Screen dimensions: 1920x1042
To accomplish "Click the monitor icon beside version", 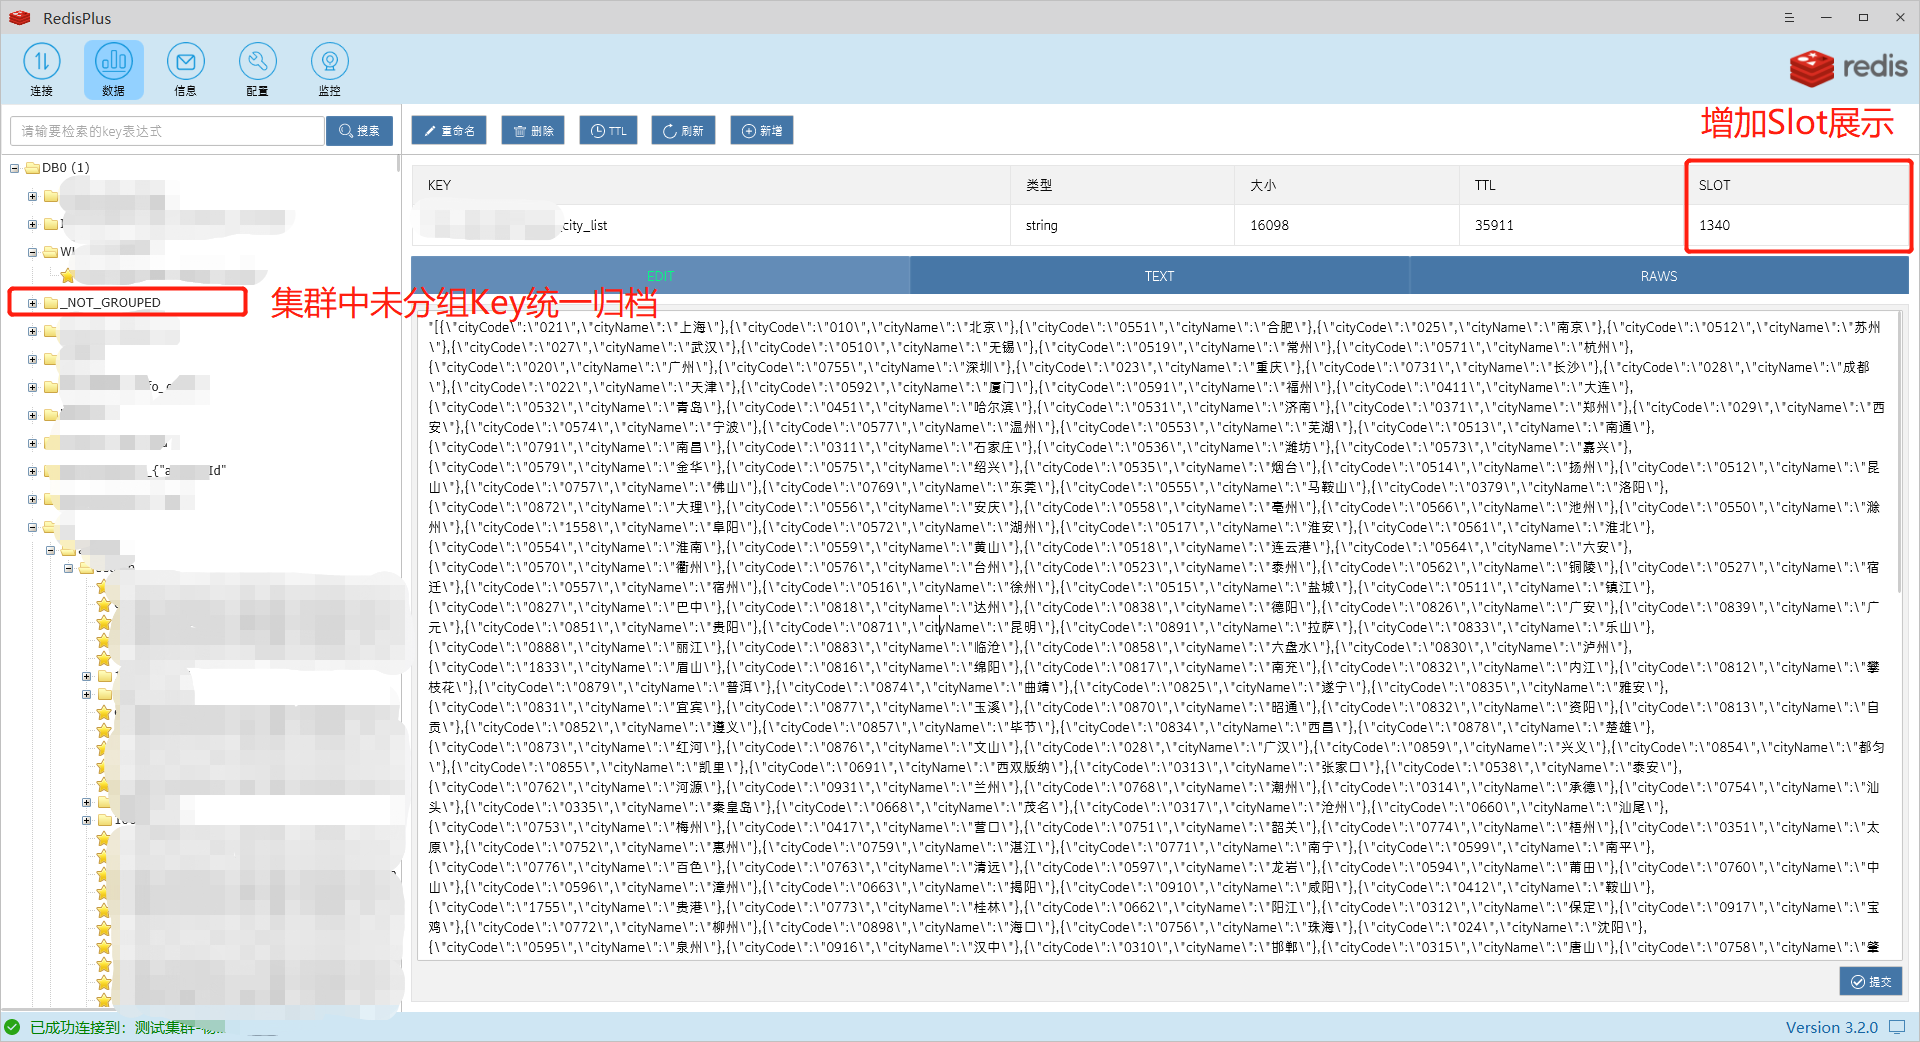I will pyautogui.click(x=1897, y=1027).
